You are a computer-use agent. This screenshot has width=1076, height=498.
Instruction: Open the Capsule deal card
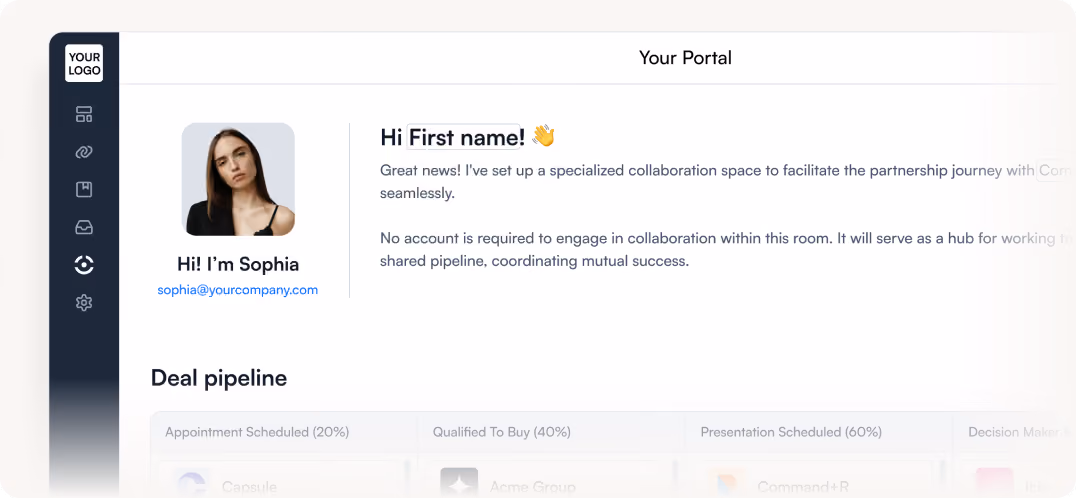(283, 479)
